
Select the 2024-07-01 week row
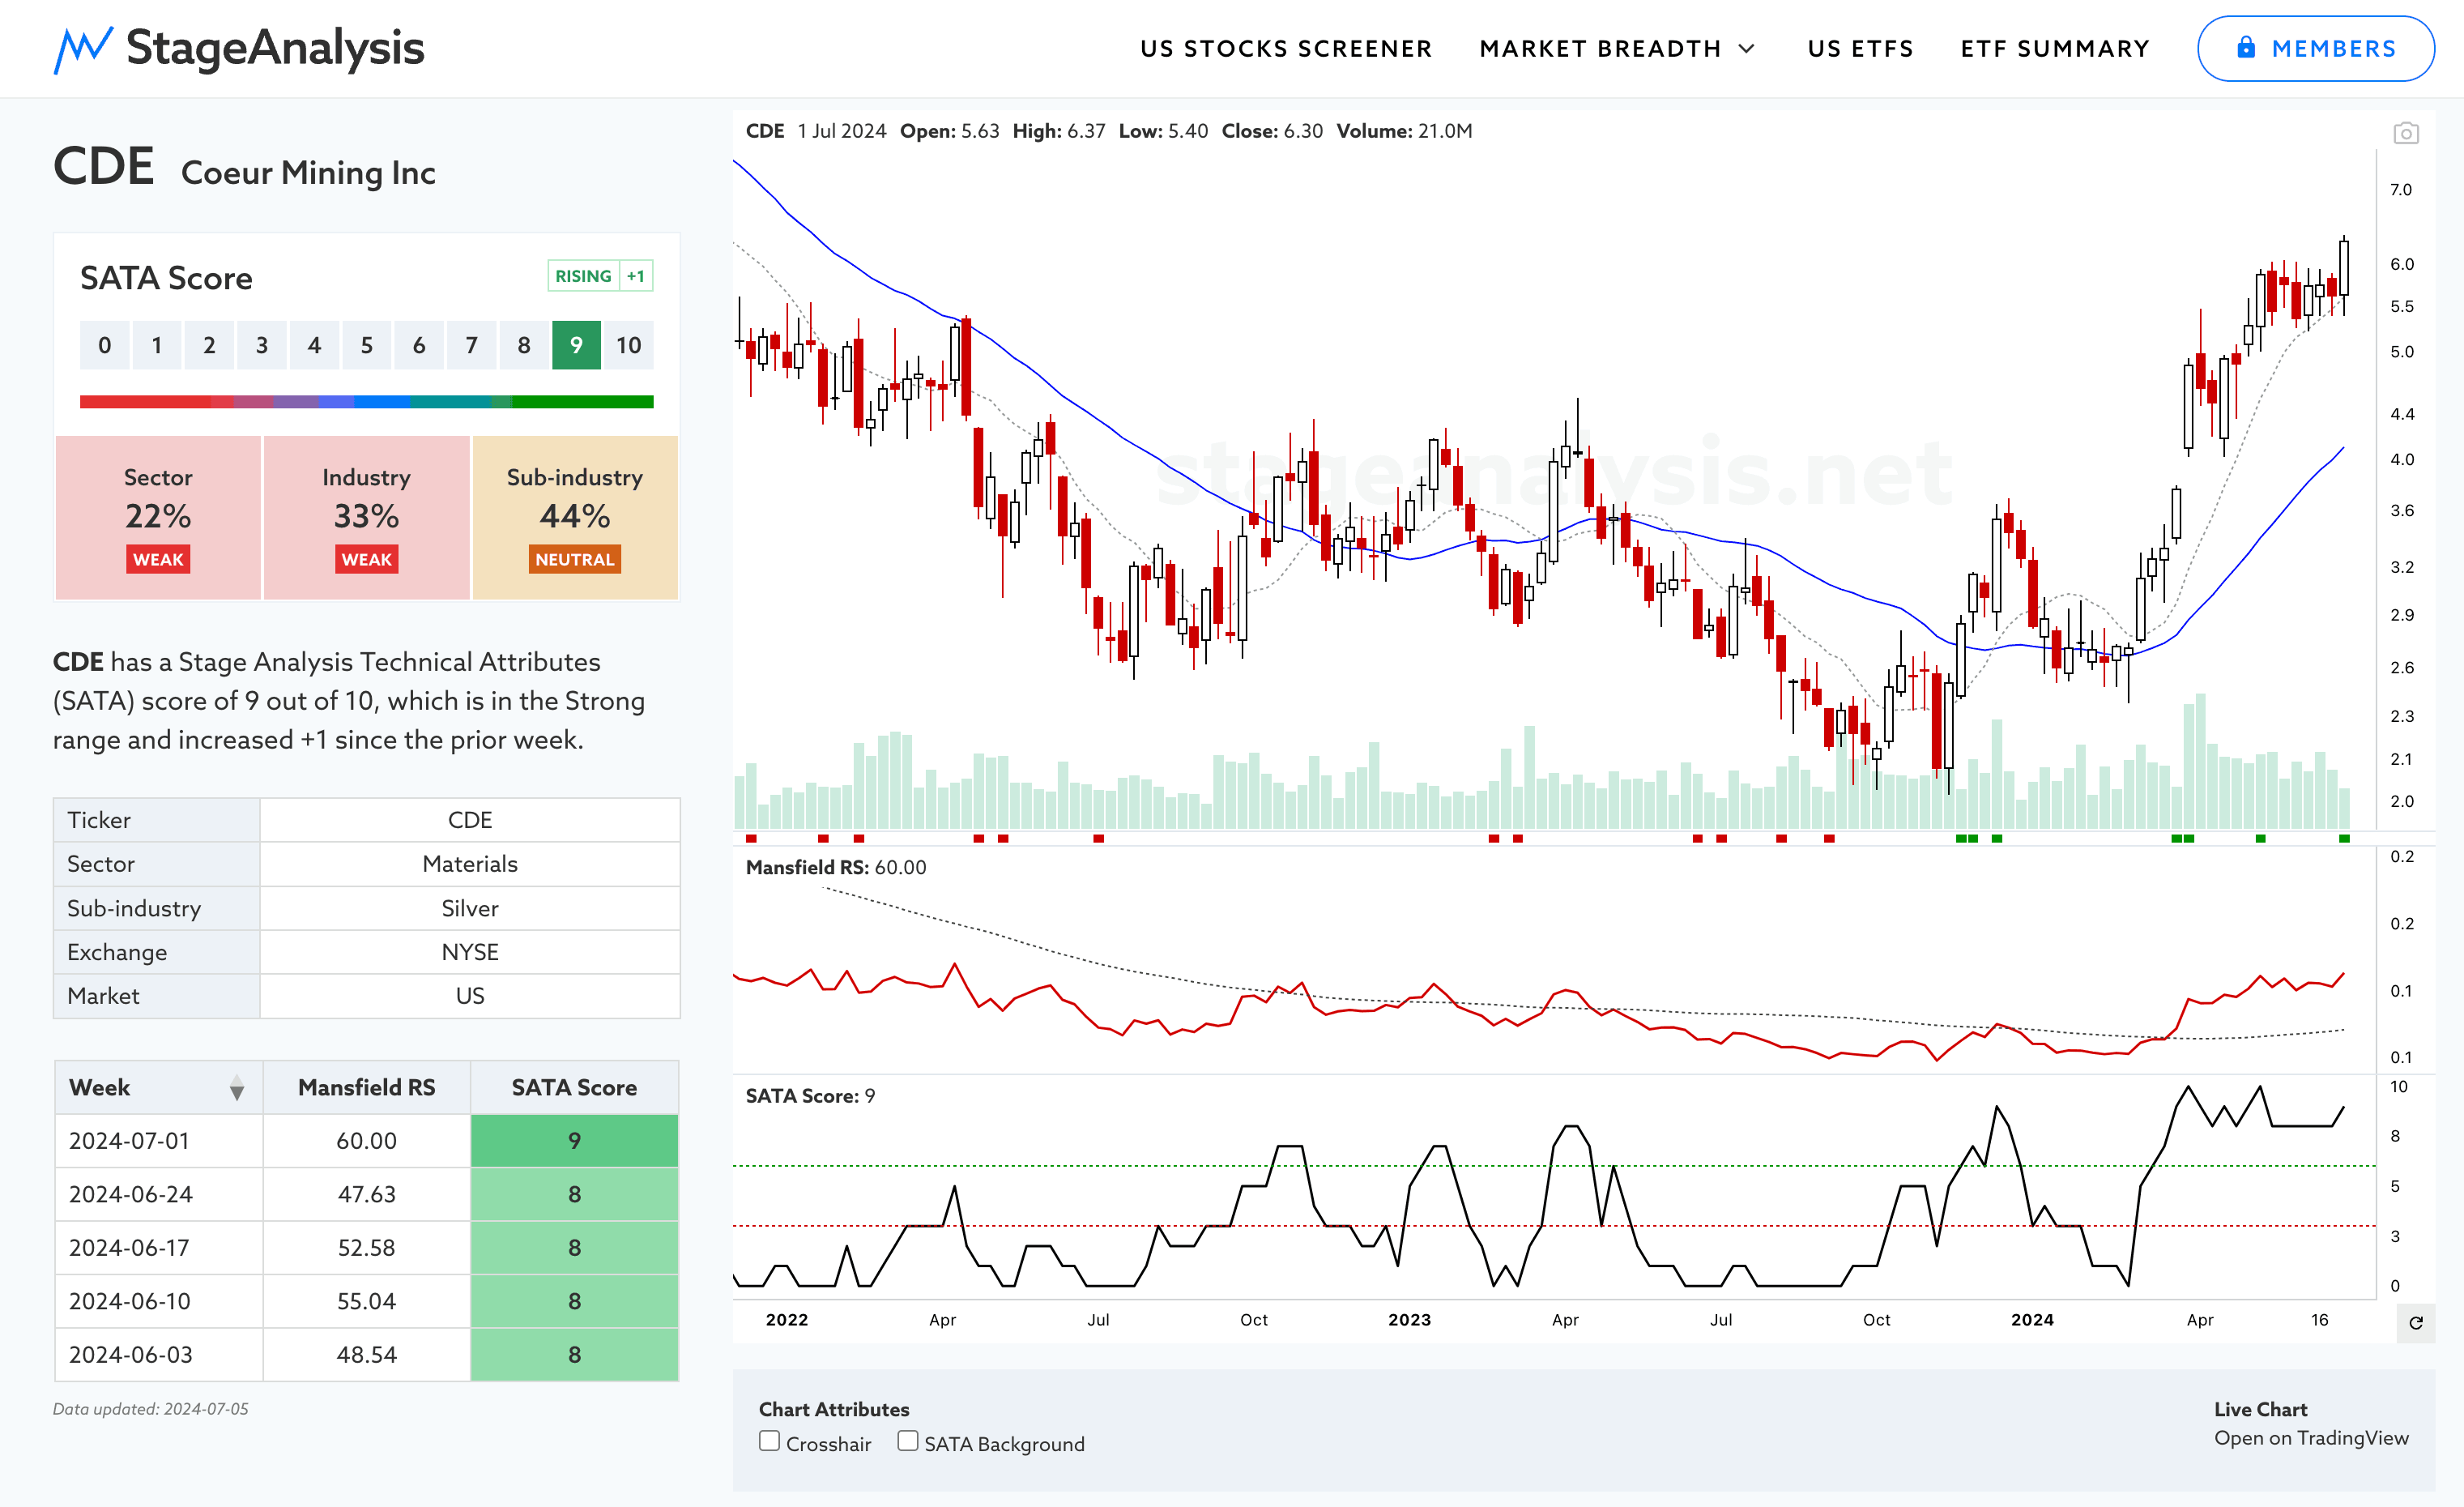[x=367, y=1141]
